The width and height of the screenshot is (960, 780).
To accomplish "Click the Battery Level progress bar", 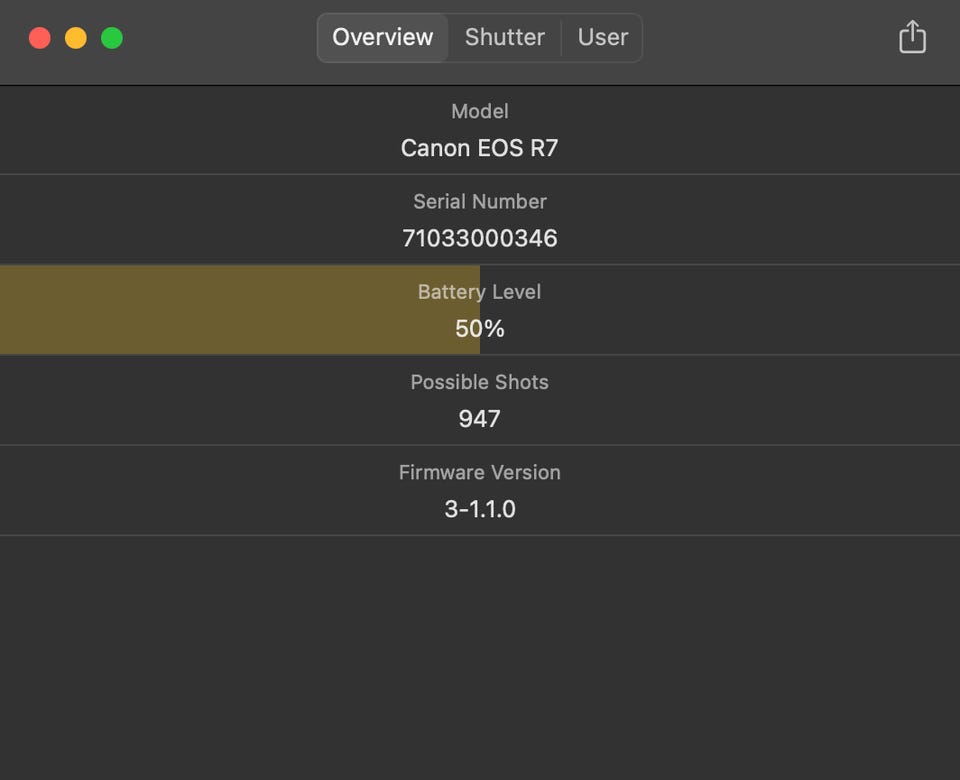I will pyautogui.click(x=480, y=310).
